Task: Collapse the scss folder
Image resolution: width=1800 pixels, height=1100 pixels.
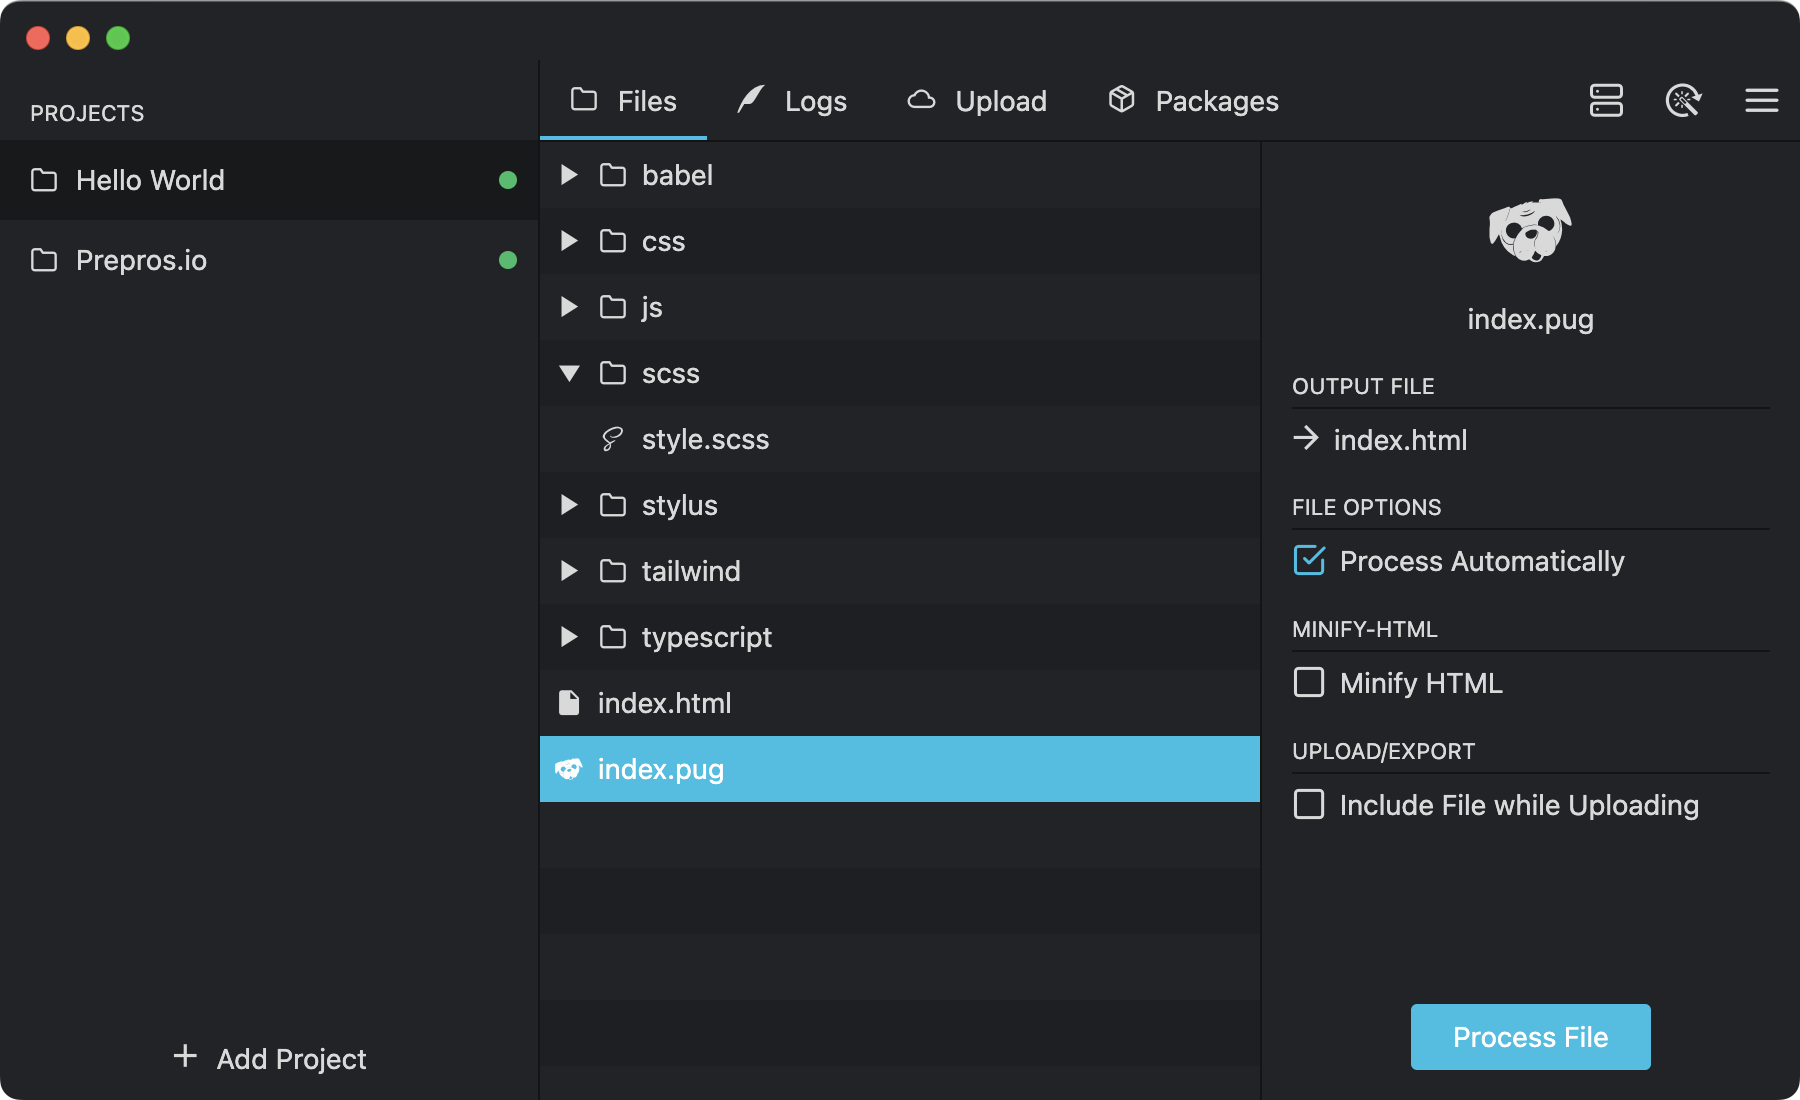Action: 569,373
